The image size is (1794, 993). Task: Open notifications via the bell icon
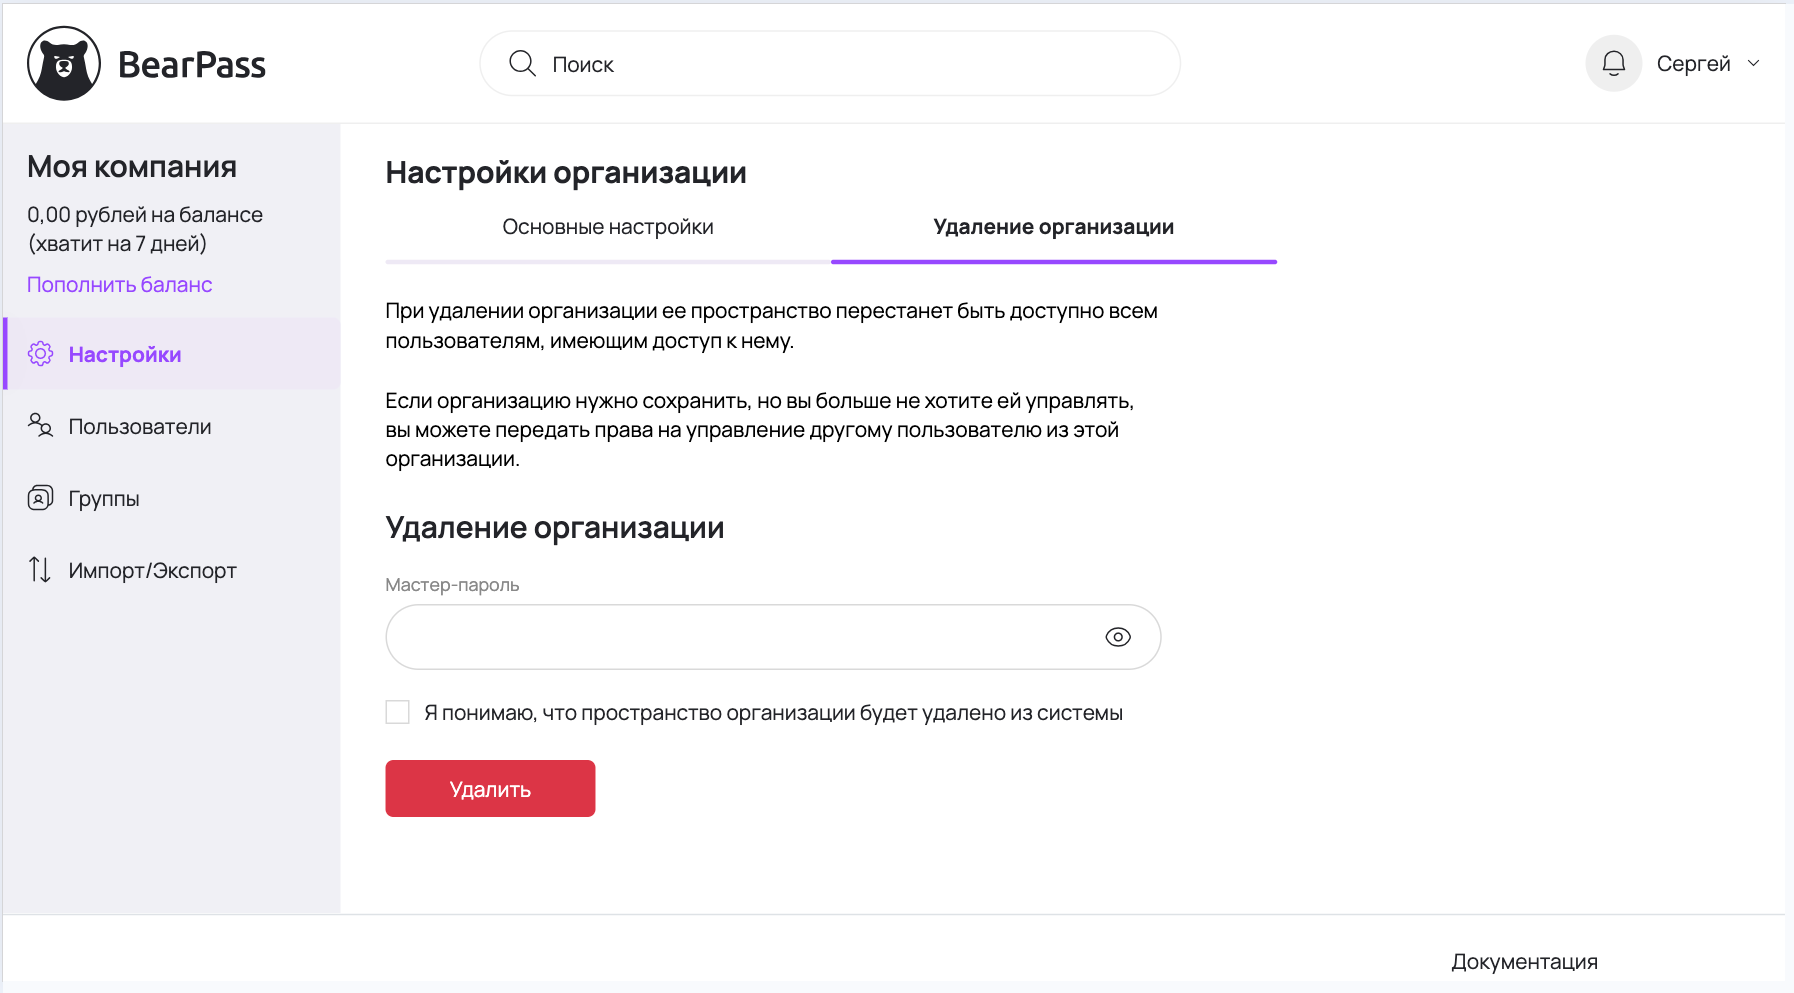[1613, 64]
